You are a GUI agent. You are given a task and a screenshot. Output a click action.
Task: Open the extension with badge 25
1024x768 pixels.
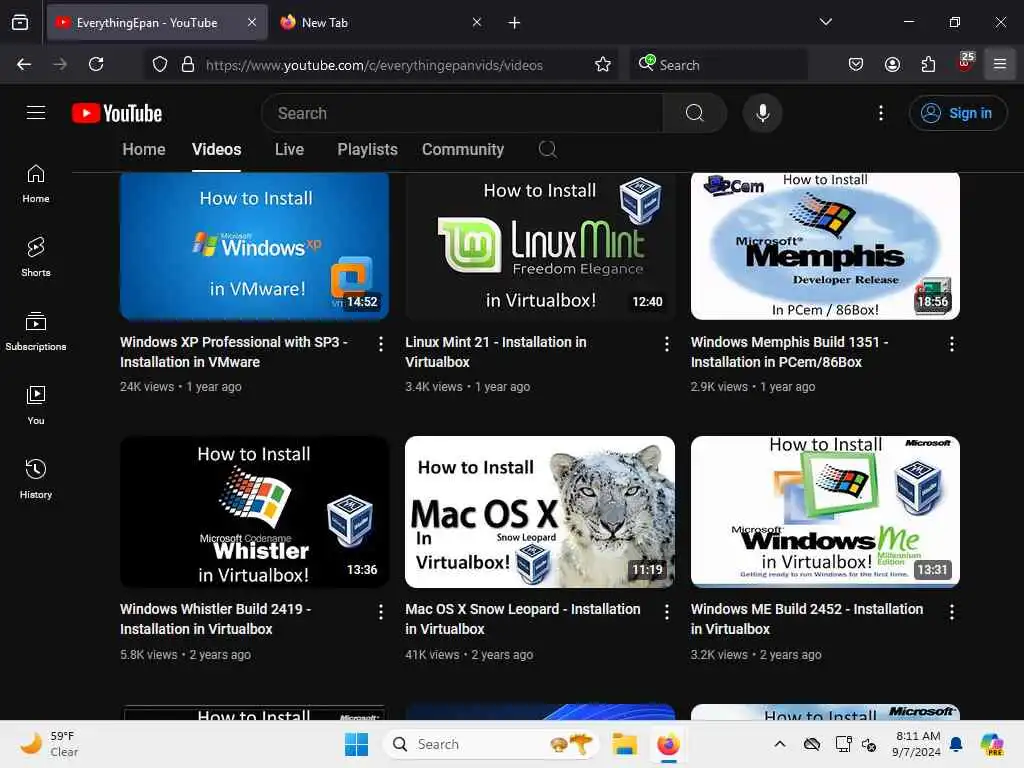[965, 63]
